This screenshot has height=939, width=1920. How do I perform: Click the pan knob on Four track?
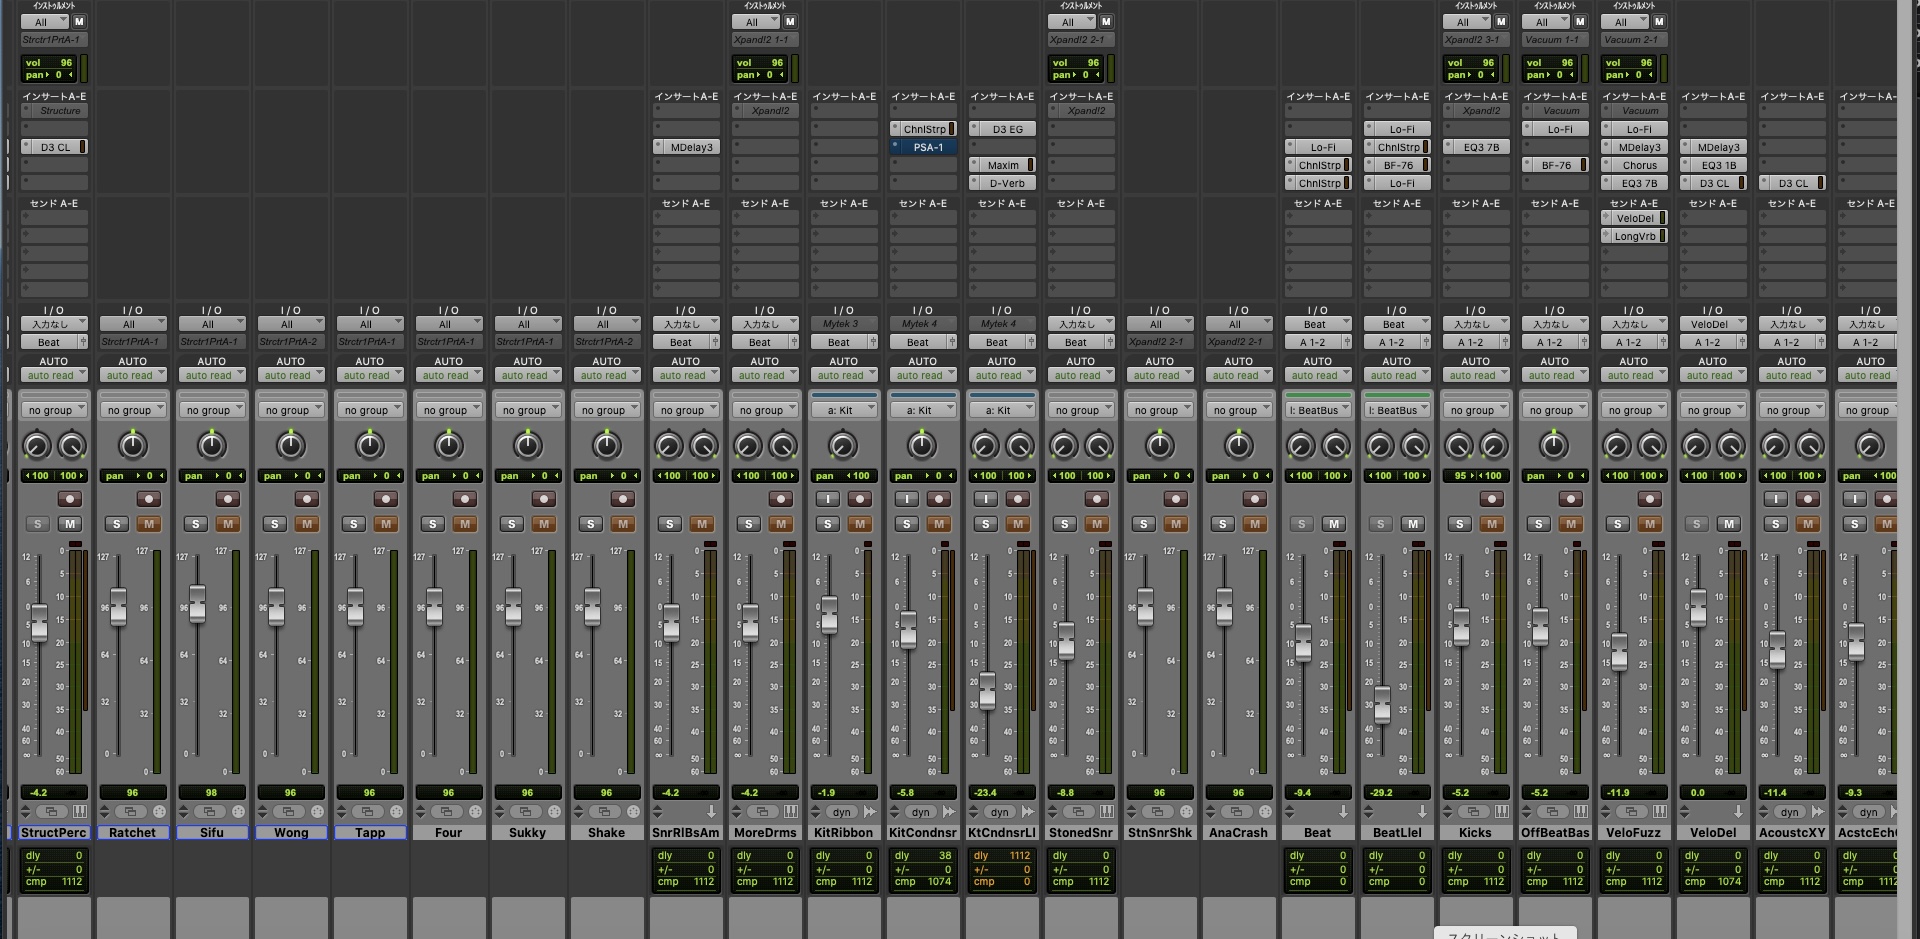pyautogui.click(x=448, y=445)
